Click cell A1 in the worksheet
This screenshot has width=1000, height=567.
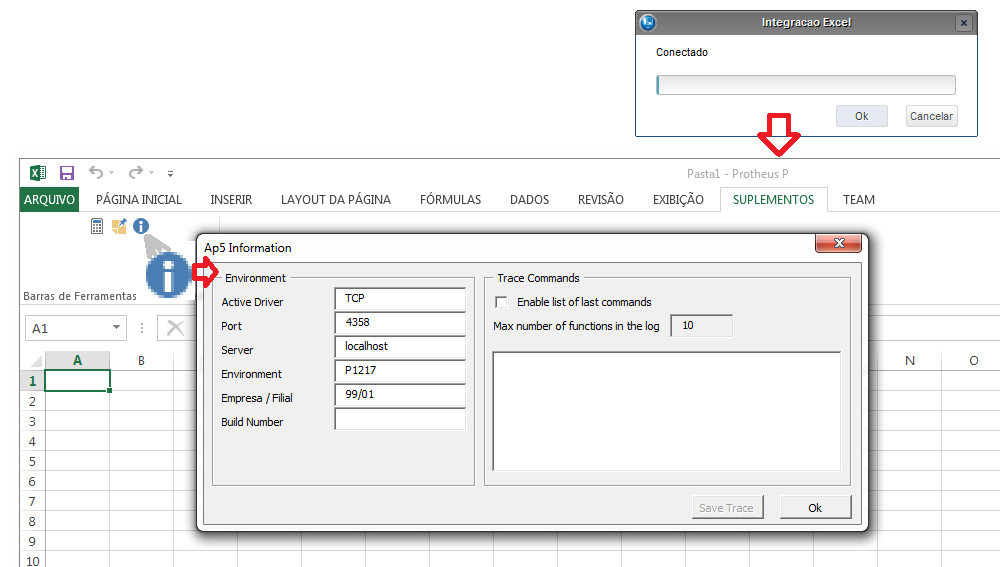pyautogui.click(x=77, y=381)
